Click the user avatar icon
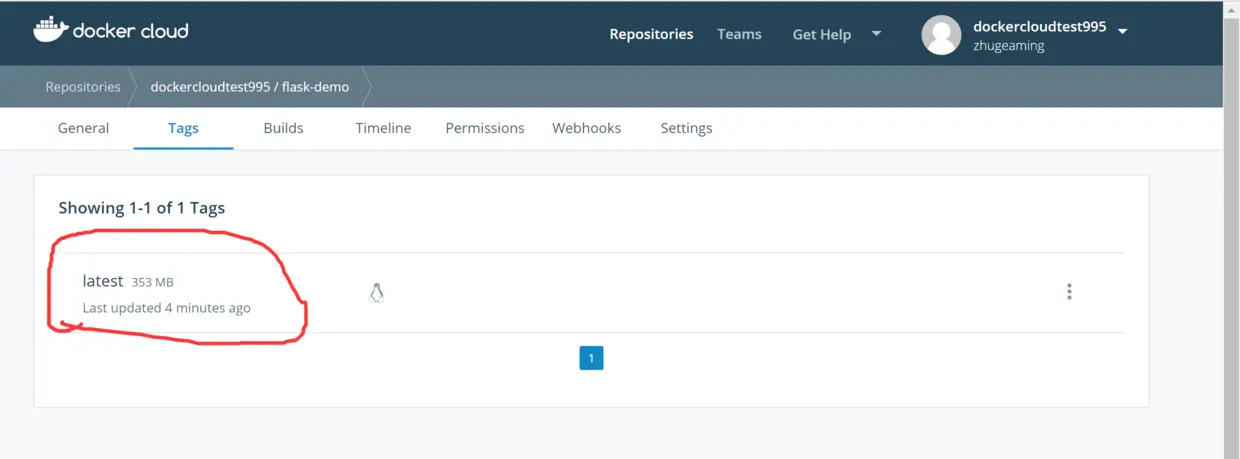The height and width of the screenshot is (459, 1240). pyautogui.click(x=941, y=35)
